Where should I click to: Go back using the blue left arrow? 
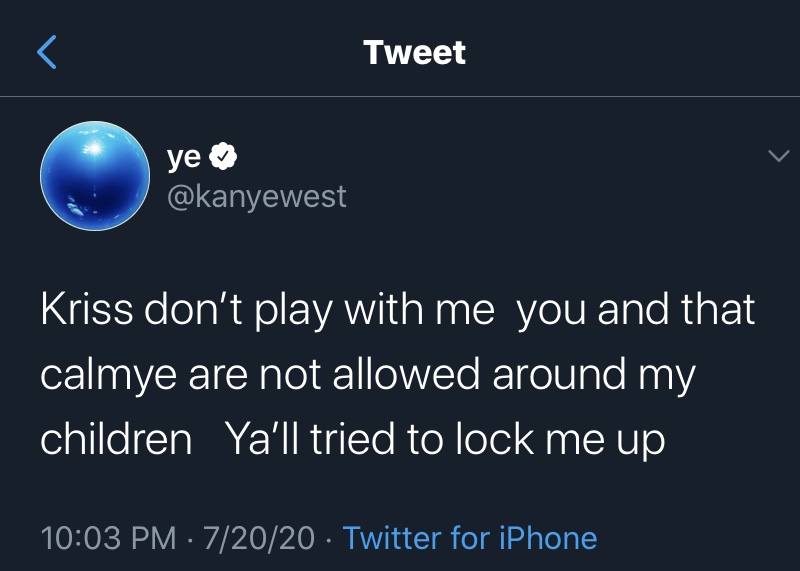pyautogui.click(x=46, y=52)
